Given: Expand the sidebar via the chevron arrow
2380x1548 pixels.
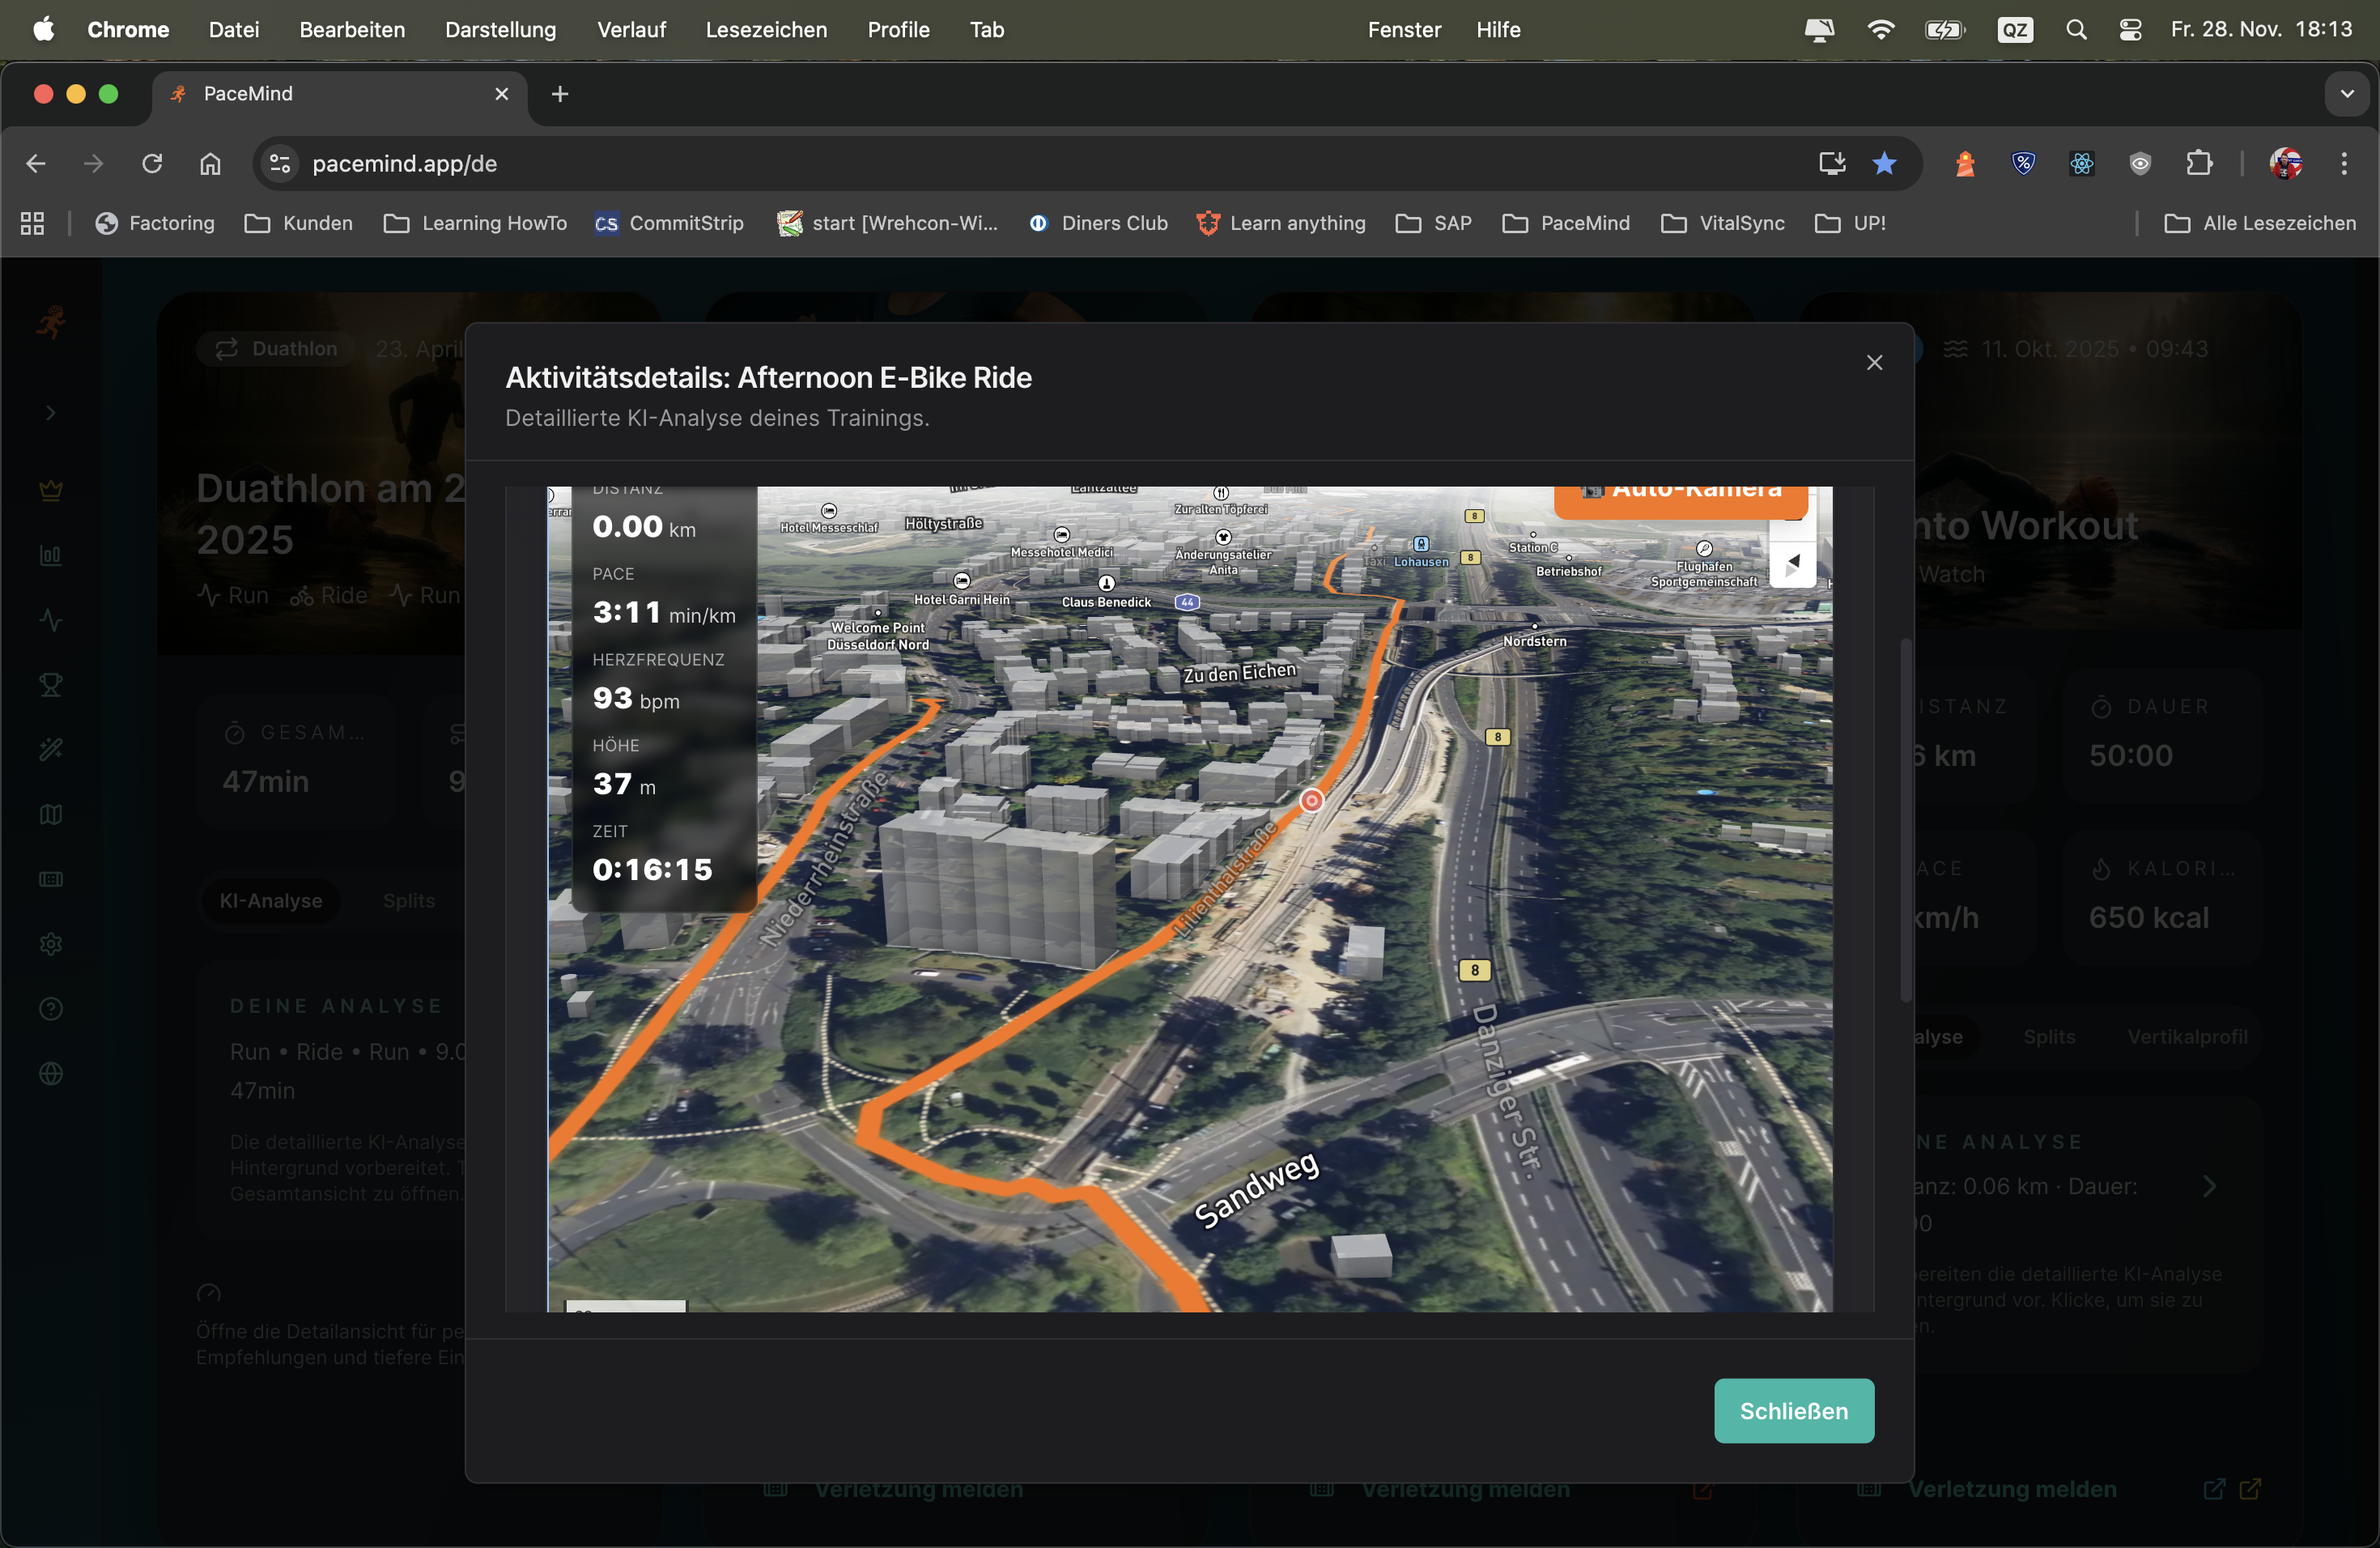Looking at the screenshot, I should pyautogui.click(x=49, y=412).
